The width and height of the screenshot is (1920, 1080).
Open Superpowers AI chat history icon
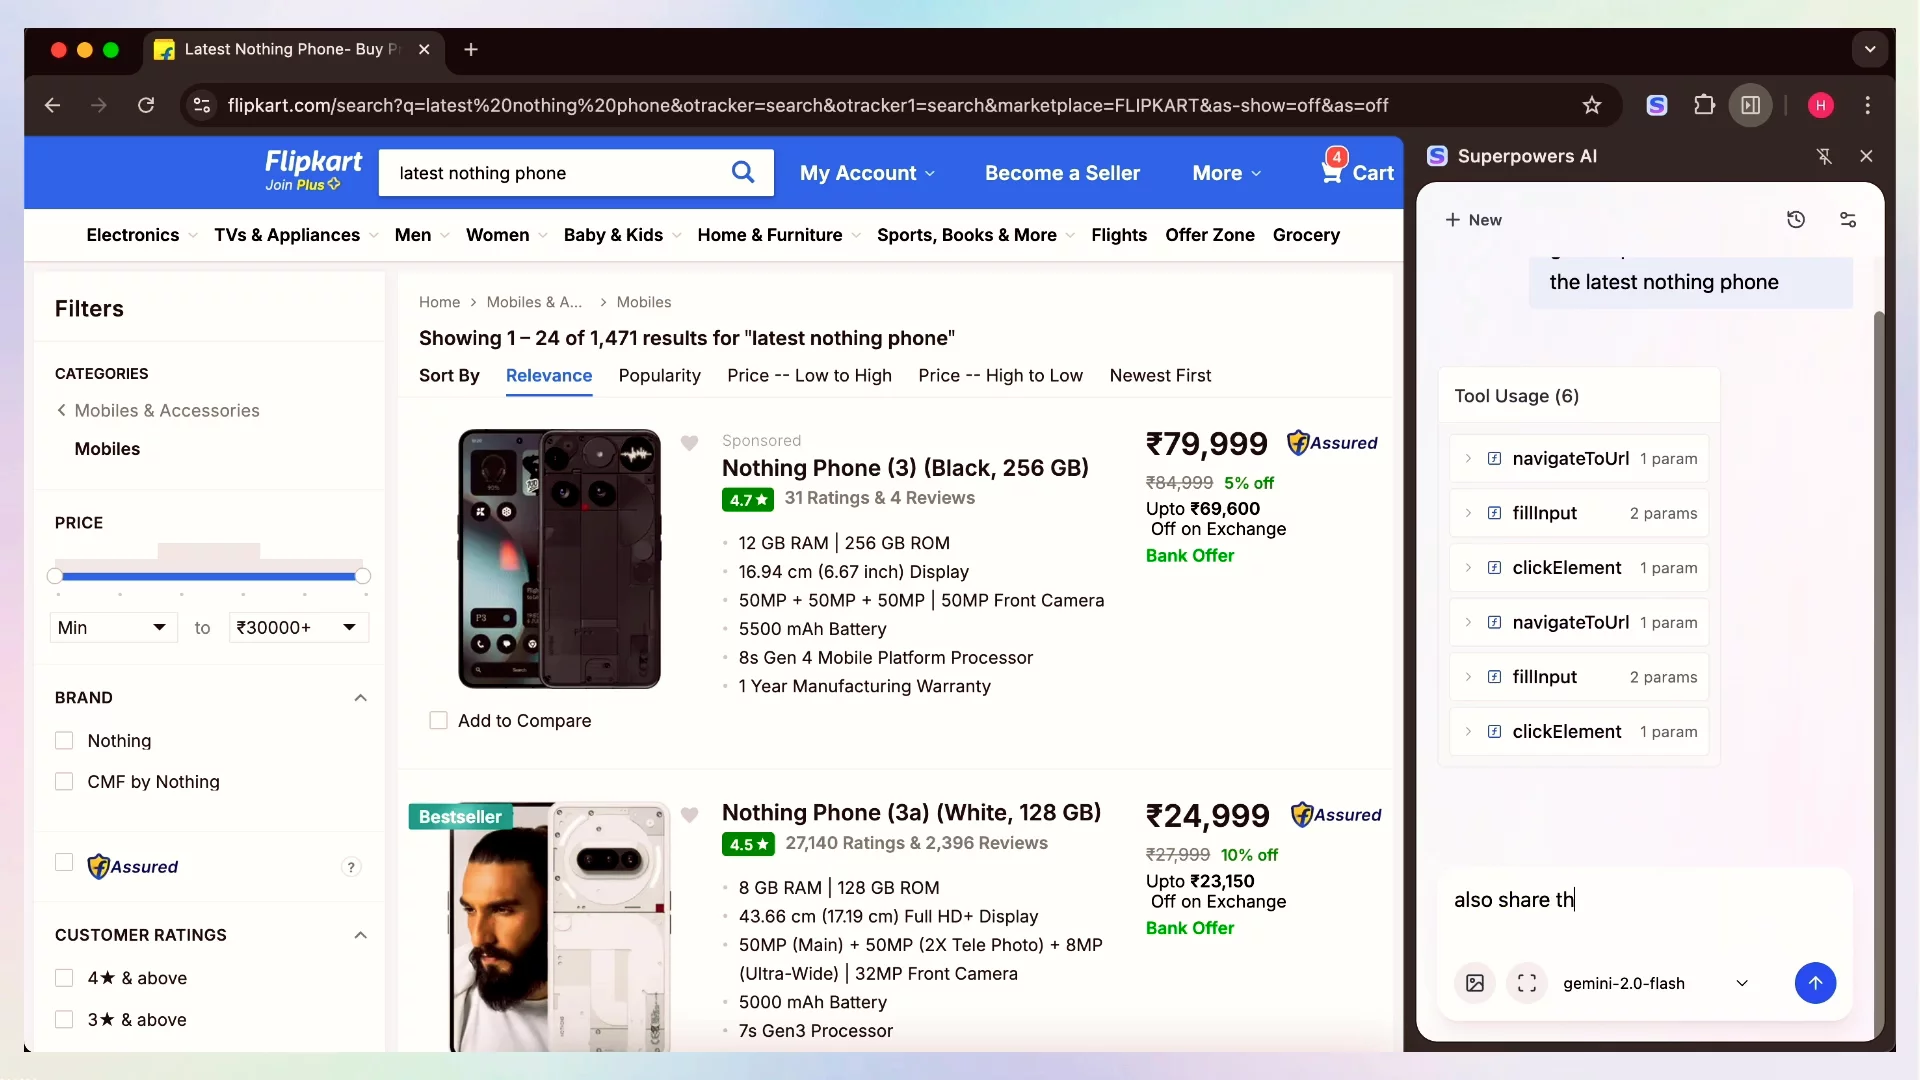1796,220
